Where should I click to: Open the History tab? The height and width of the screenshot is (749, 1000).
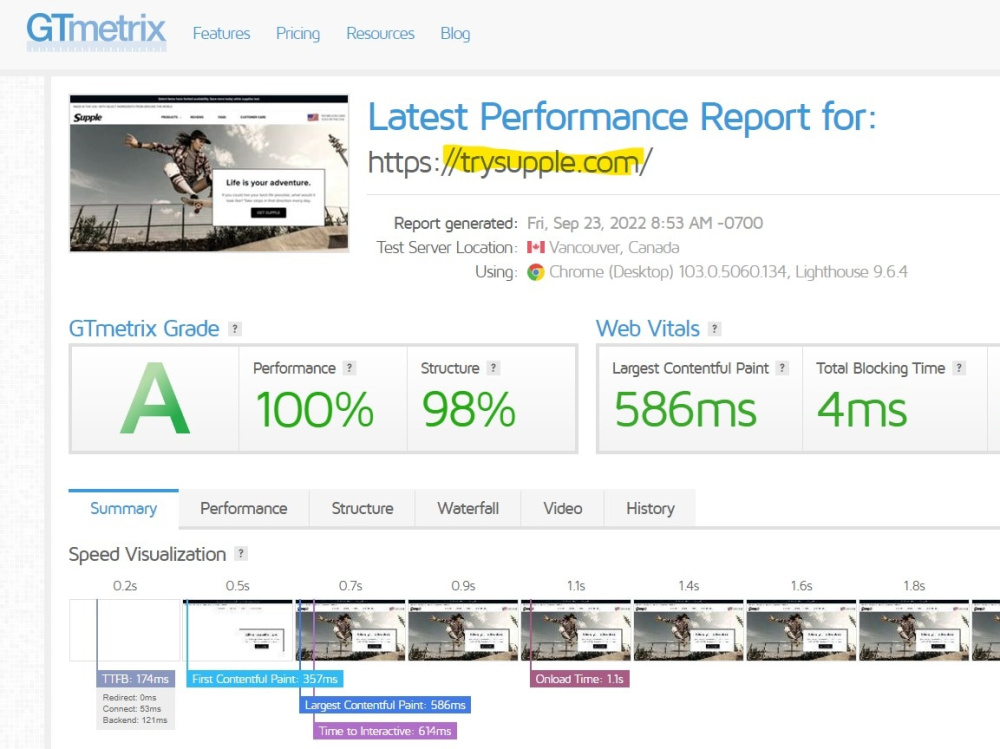[650, 508]
